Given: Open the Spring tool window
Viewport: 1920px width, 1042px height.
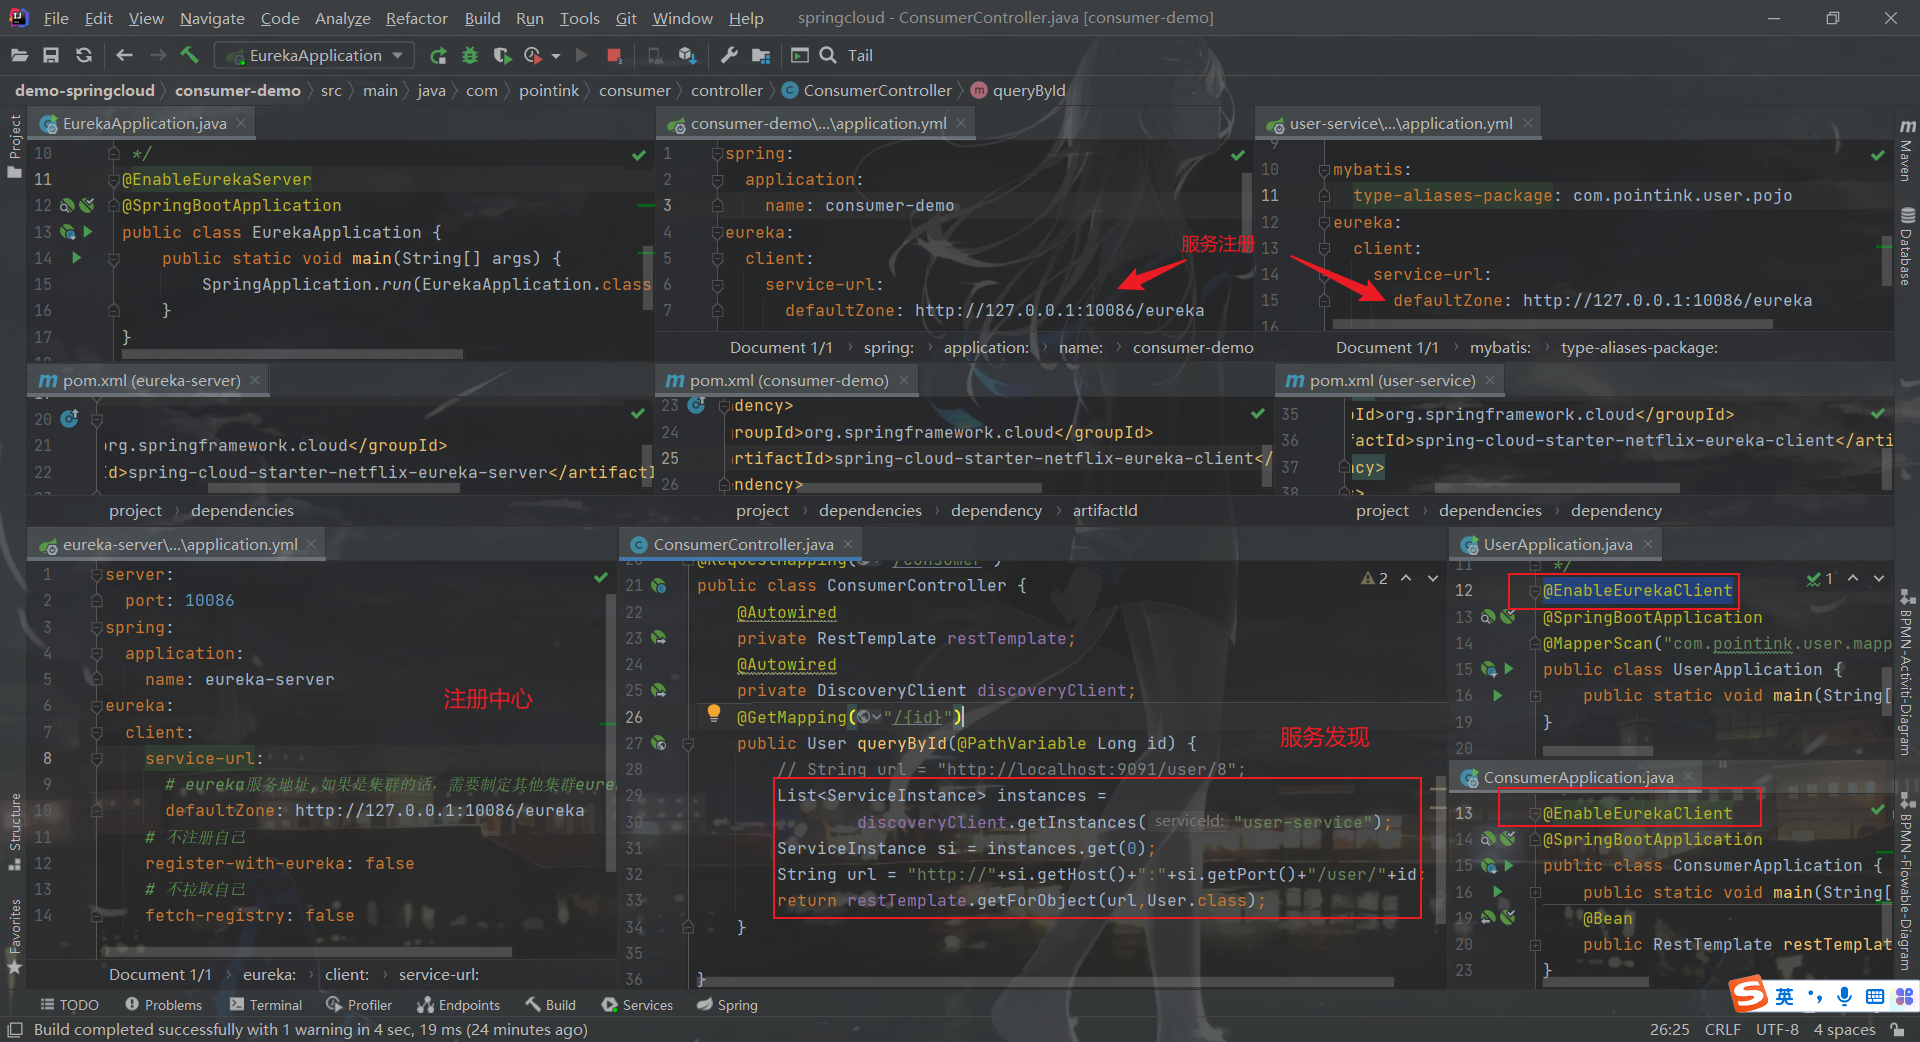Looking at the screenshot, I should pos(727,1005).
